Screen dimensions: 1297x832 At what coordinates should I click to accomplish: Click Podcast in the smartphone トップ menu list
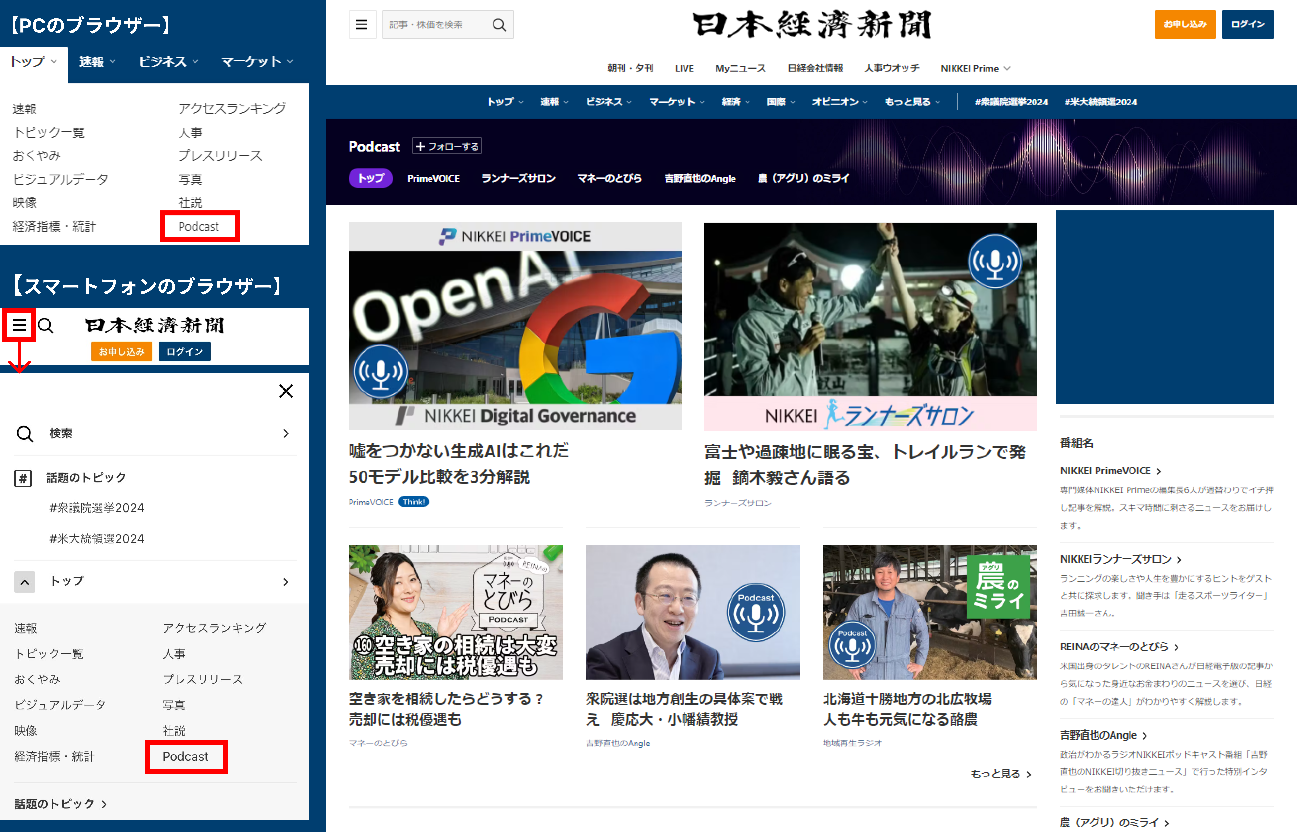(186, 757)
